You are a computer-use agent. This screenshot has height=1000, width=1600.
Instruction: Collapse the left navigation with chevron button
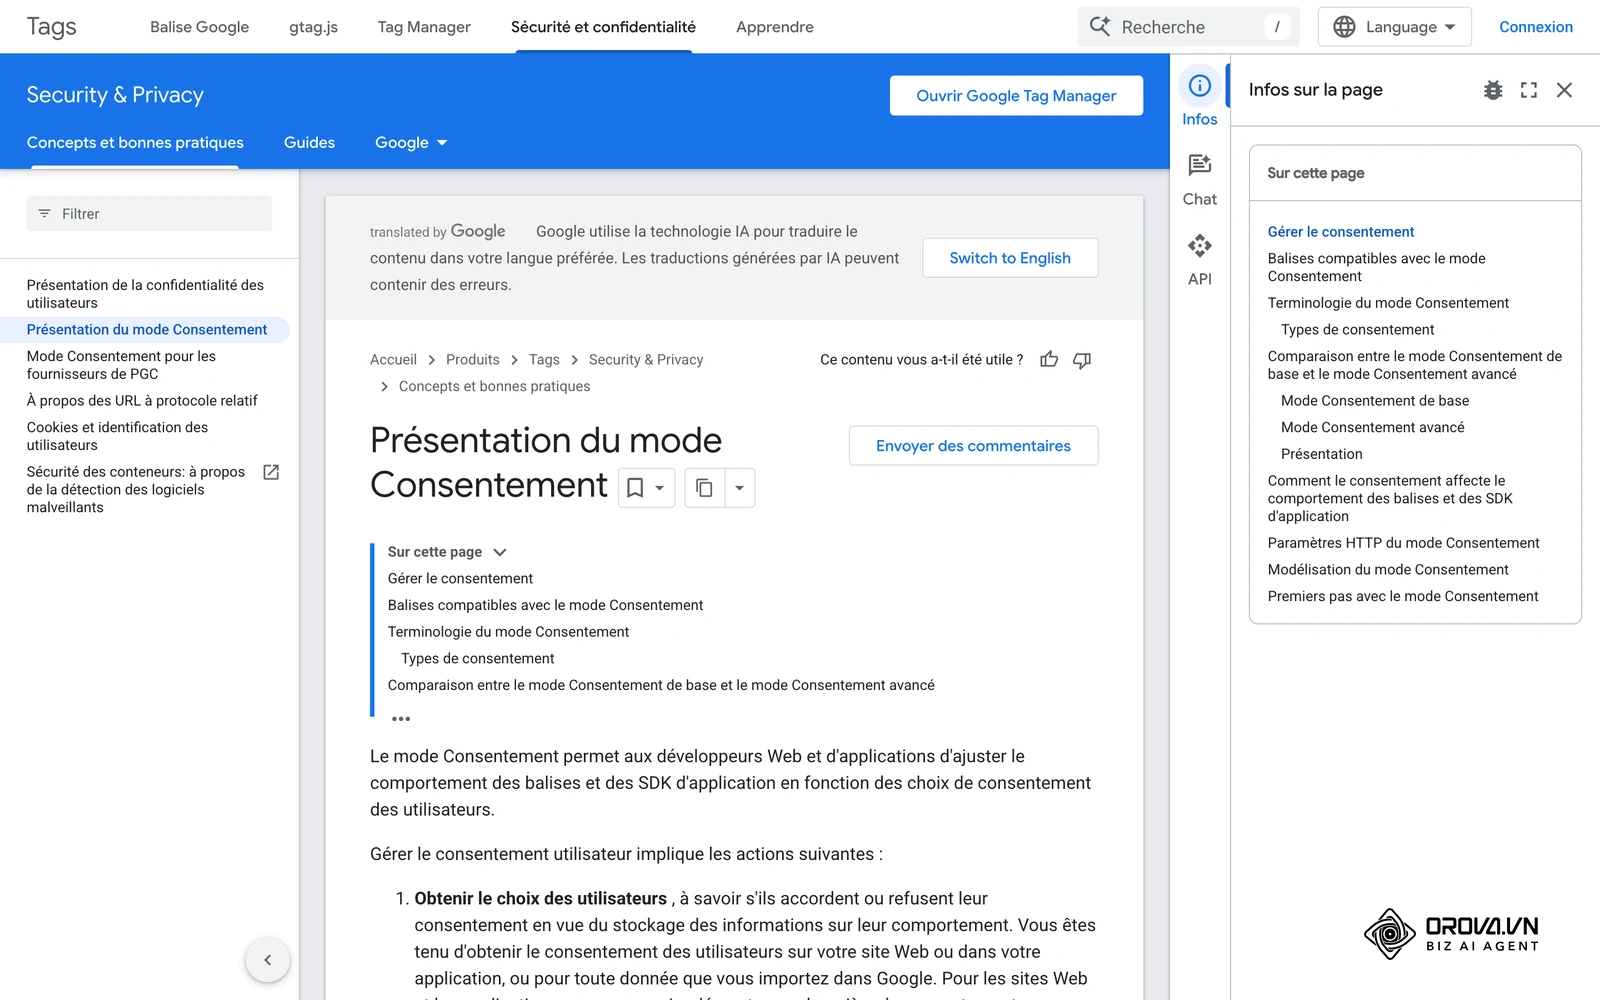click(x=268, y=960)
